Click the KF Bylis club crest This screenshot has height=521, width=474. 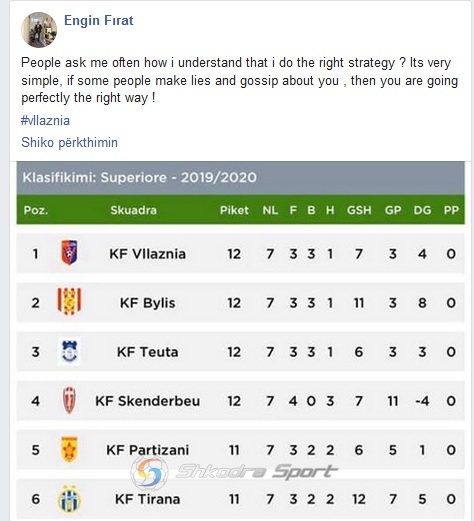pos(69,302)
